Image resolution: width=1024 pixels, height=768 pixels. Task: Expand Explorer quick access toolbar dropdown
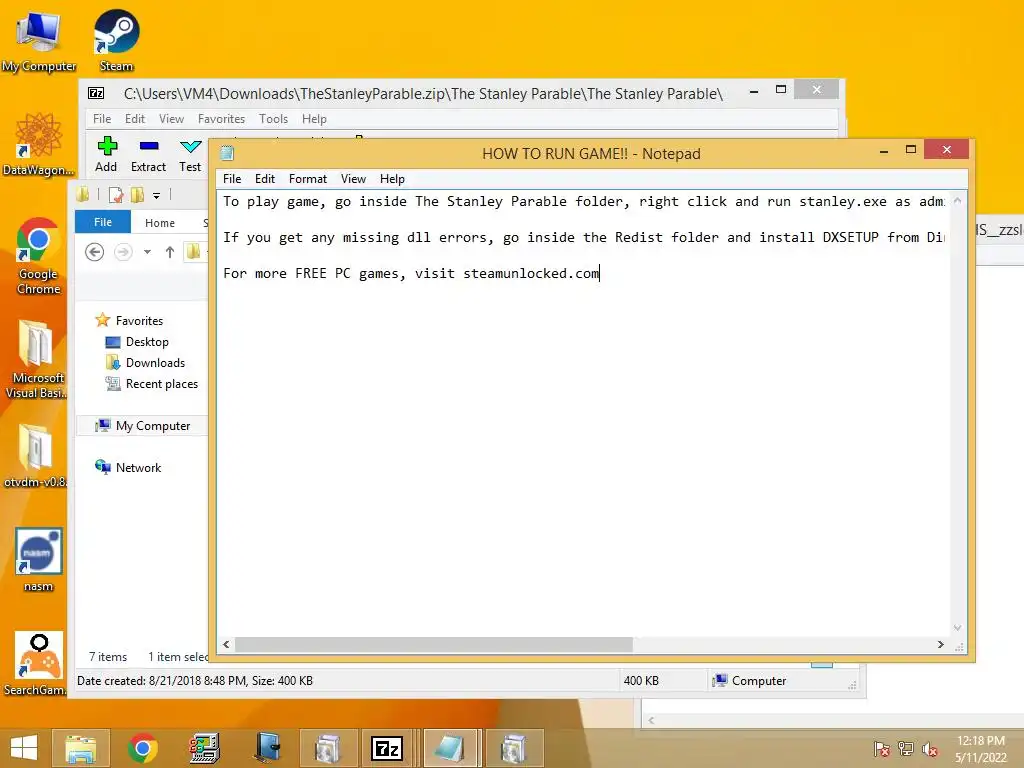(157, 195)
